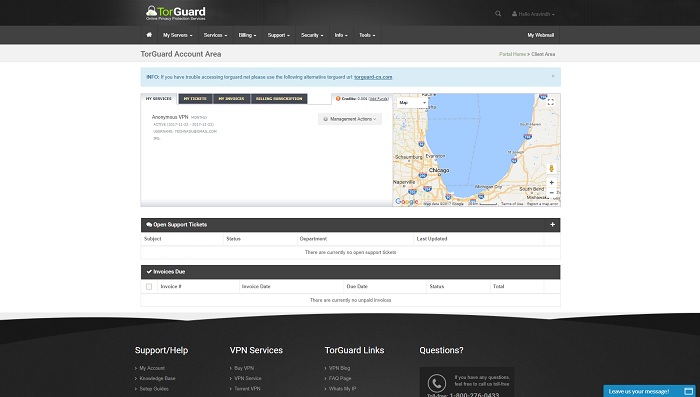Click the Invoice # column header

point(171,287)
